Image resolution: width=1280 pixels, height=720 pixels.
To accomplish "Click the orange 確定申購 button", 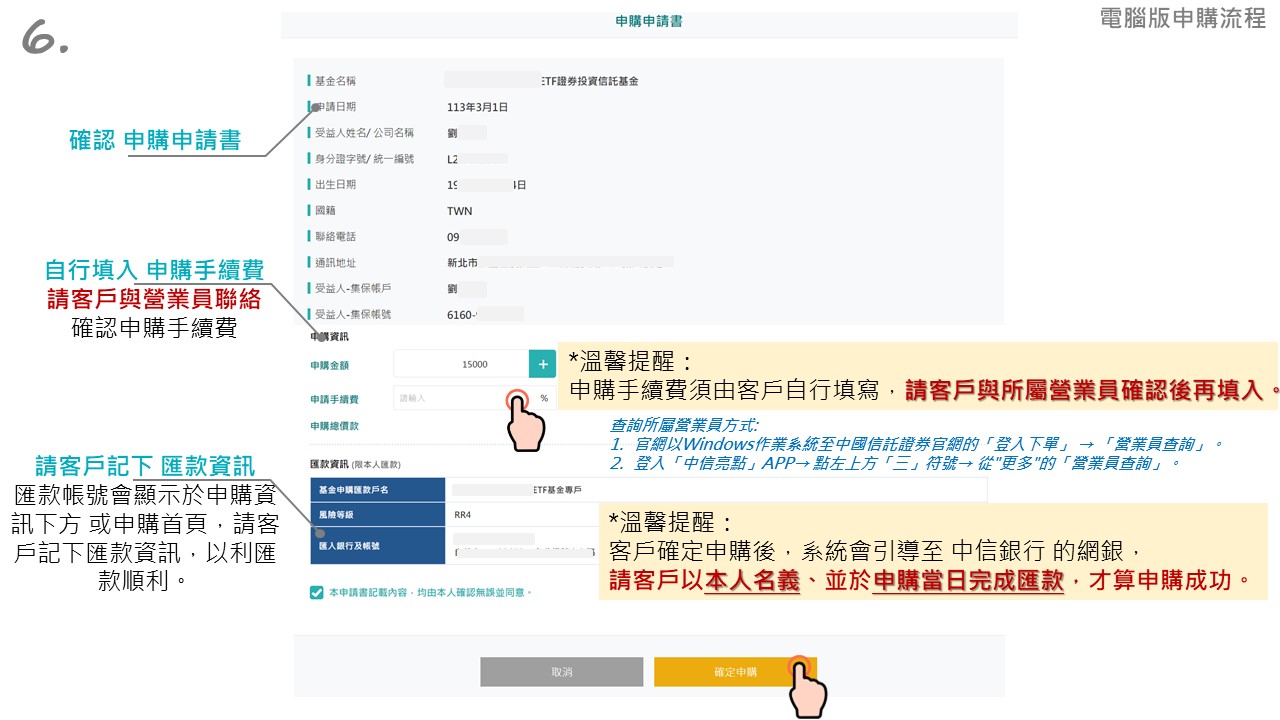I will pos(735,672).
